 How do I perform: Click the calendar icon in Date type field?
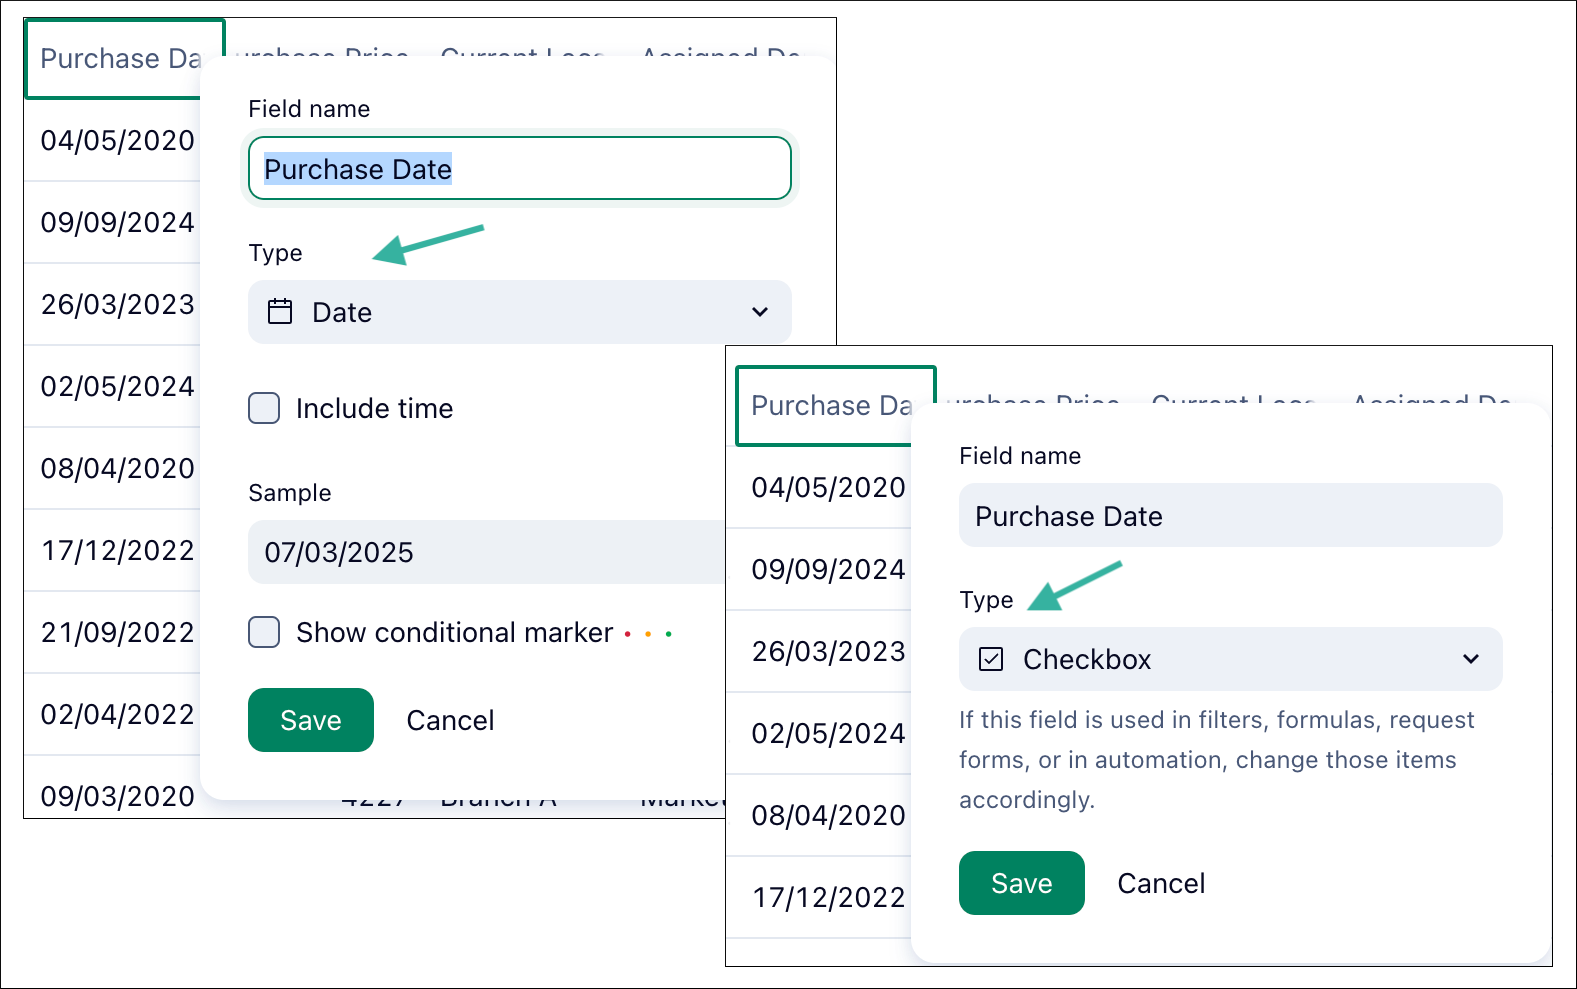280,312
